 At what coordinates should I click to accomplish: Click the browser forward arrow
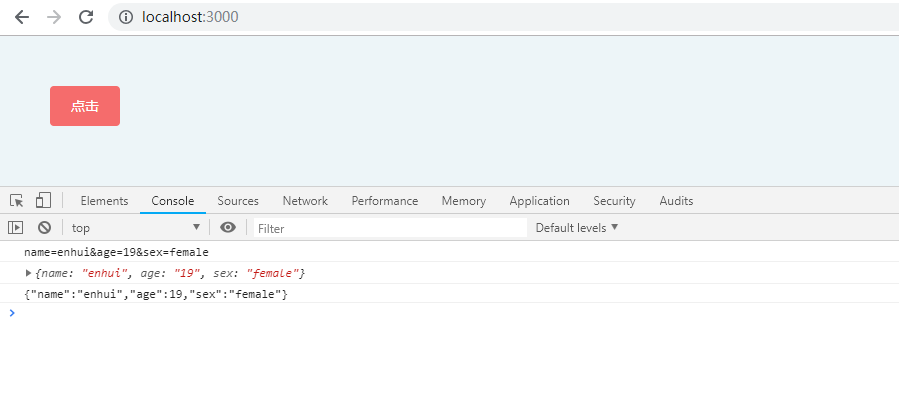coord(54,17)
